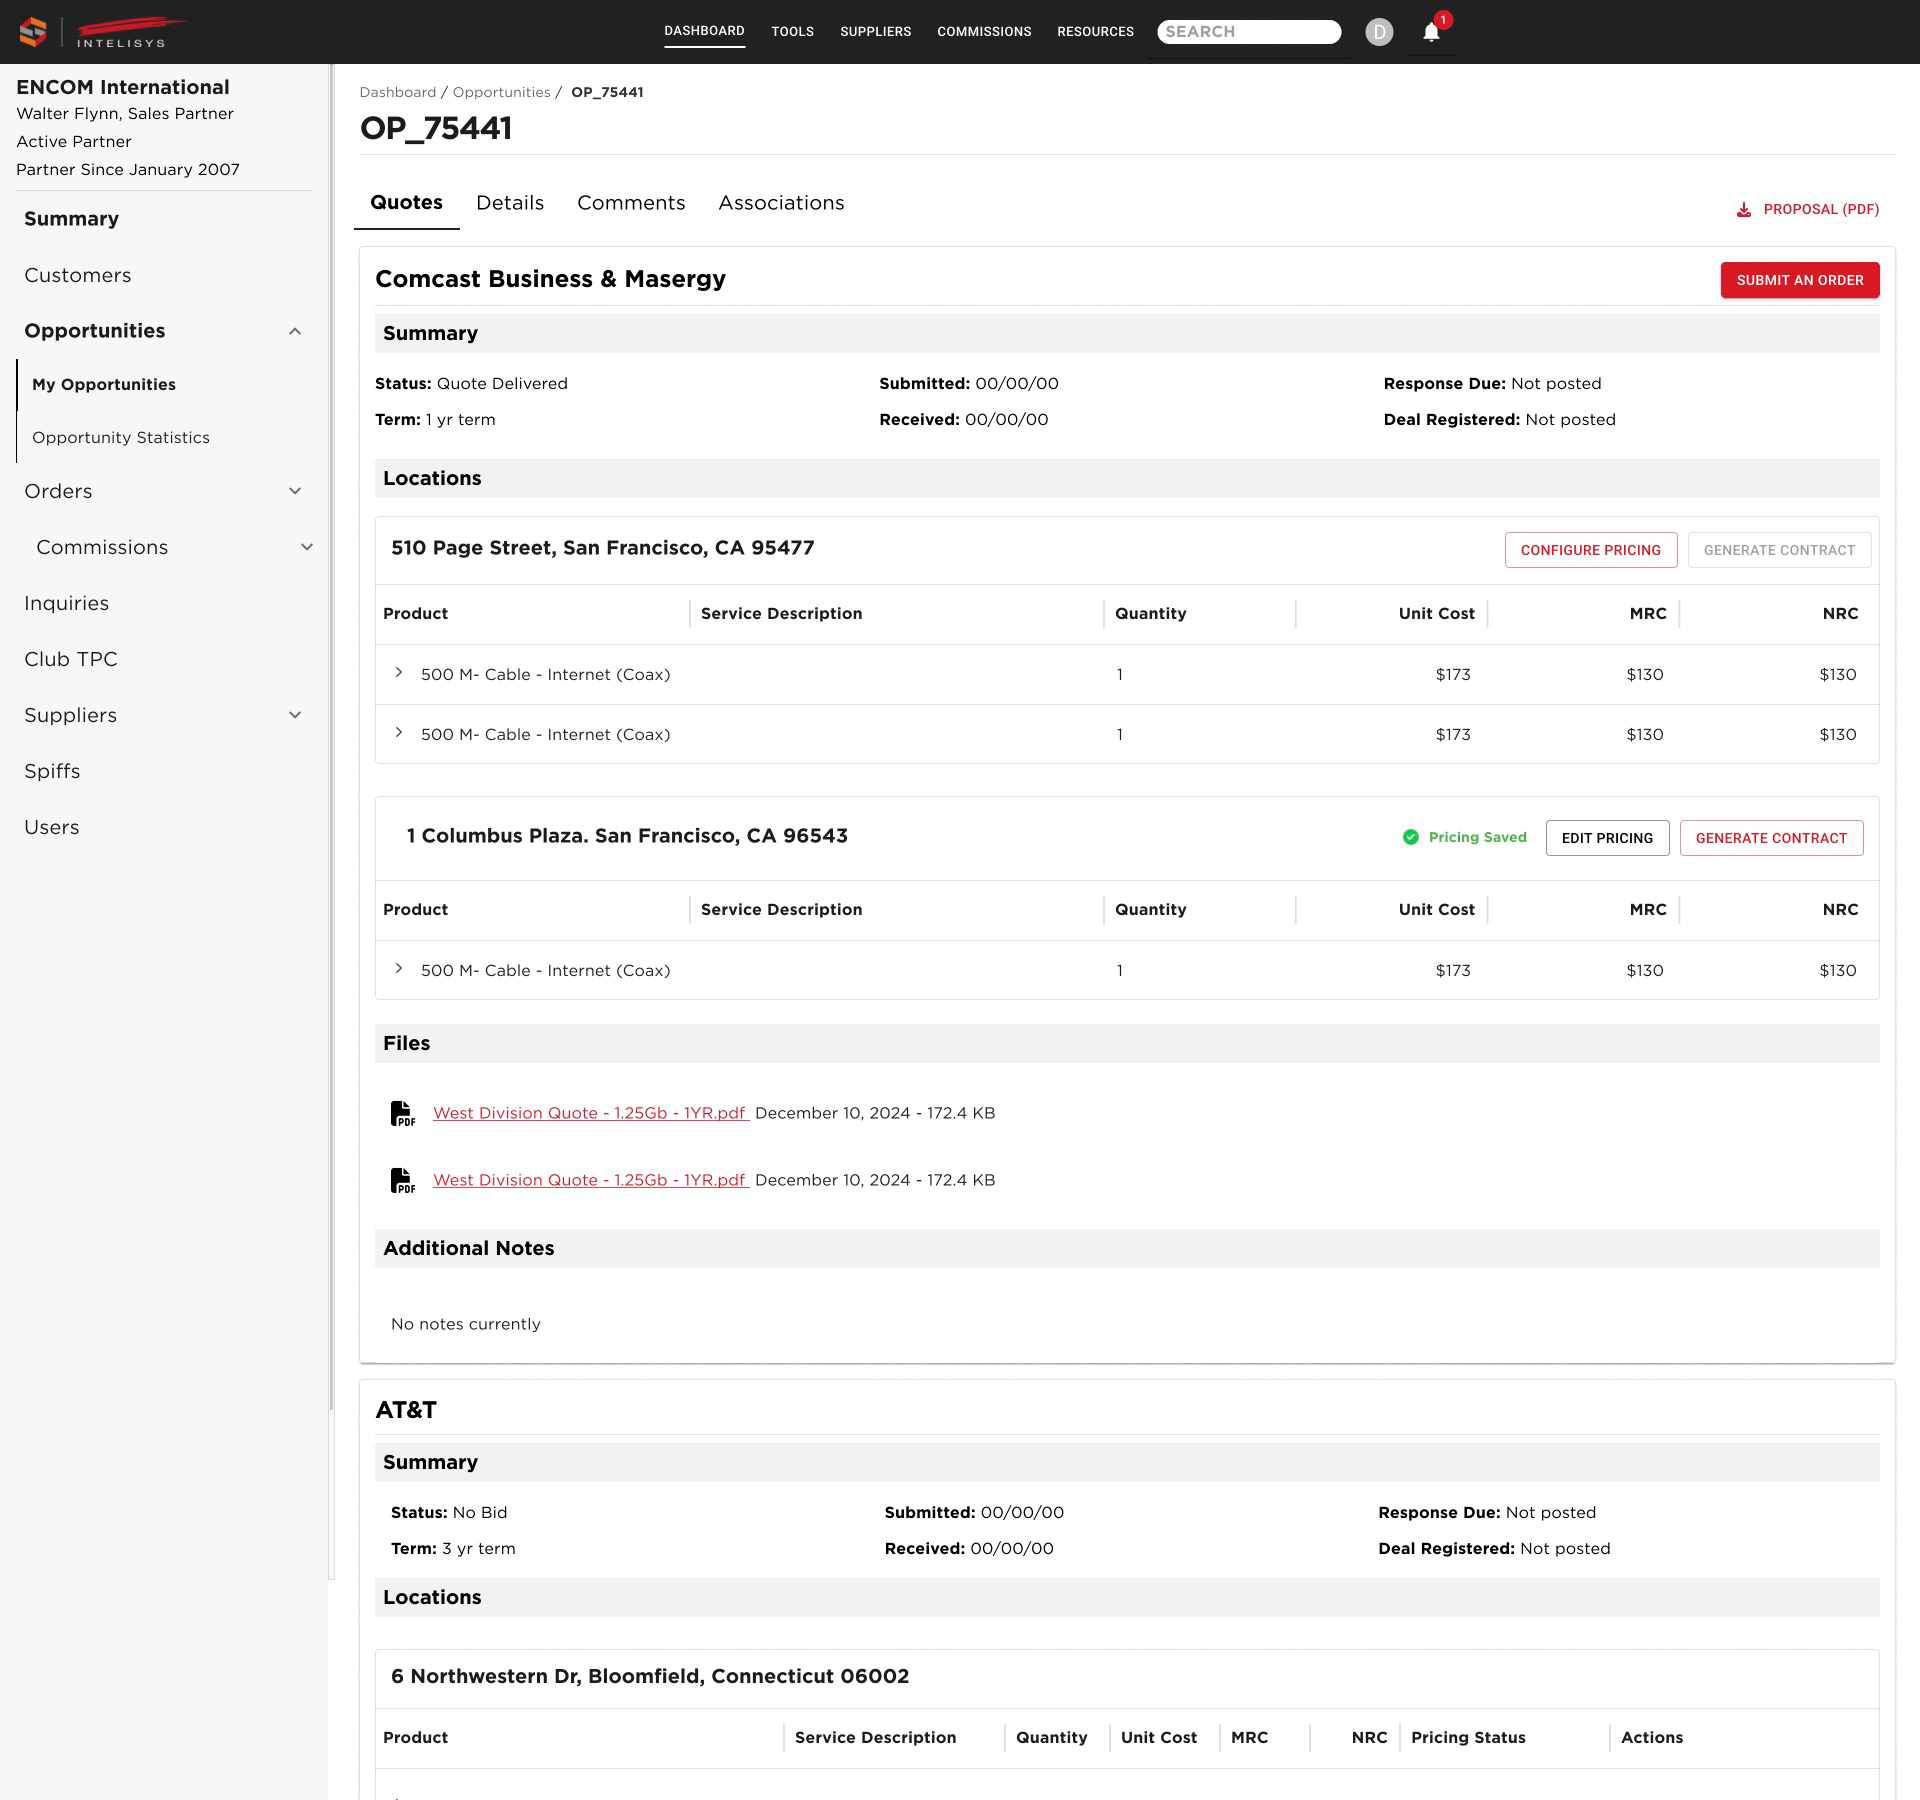Image resolution: width=1920 pixels, height=1800 pixels.
Task: Click Configure Pricing for 510 Page Street
Action: 1591,550
